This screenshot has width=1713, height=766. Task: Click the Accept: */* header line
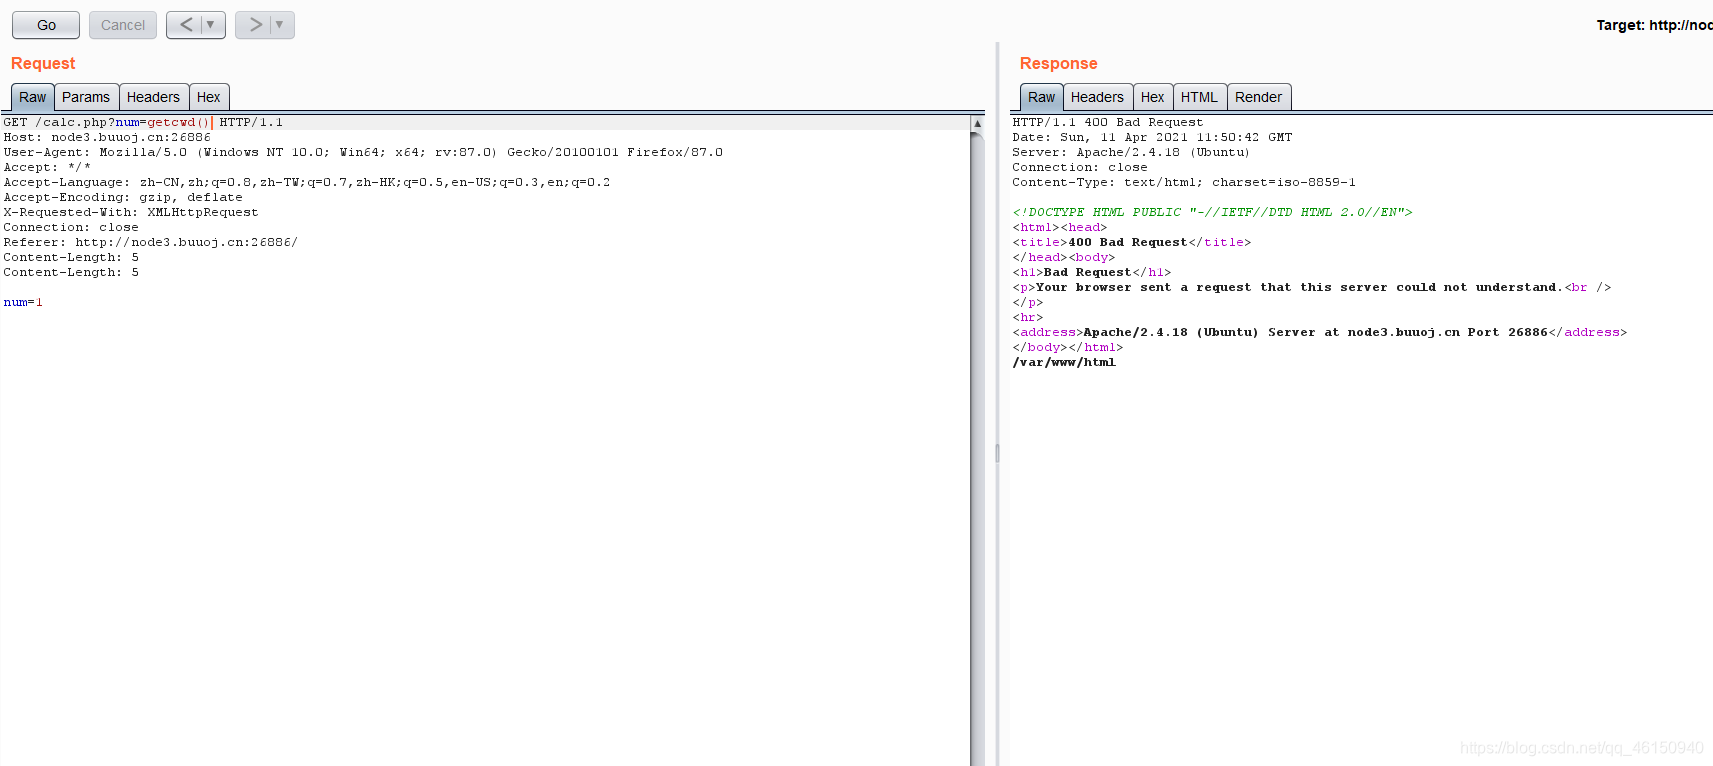pos(47,167)
